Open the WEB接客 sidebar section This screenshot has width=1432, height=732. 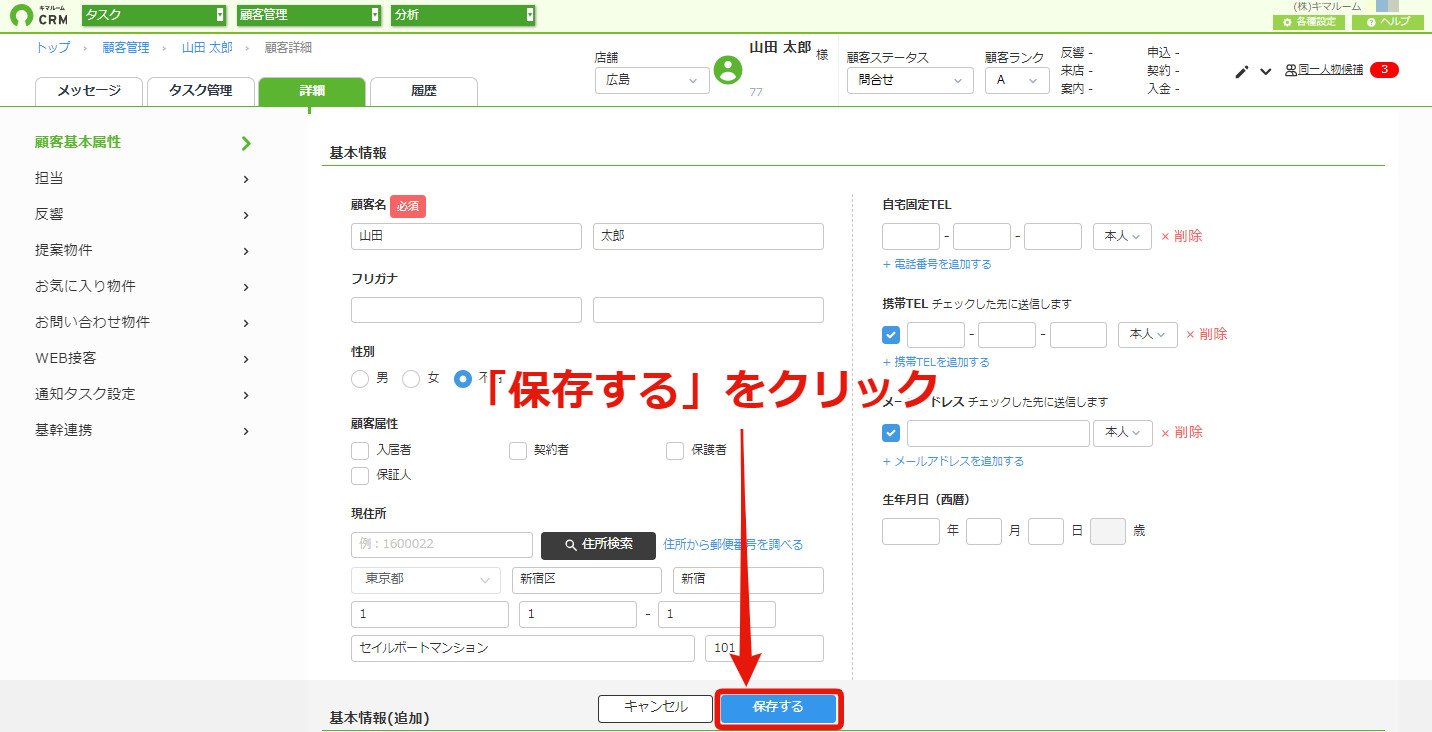click(x=142, y=359)
